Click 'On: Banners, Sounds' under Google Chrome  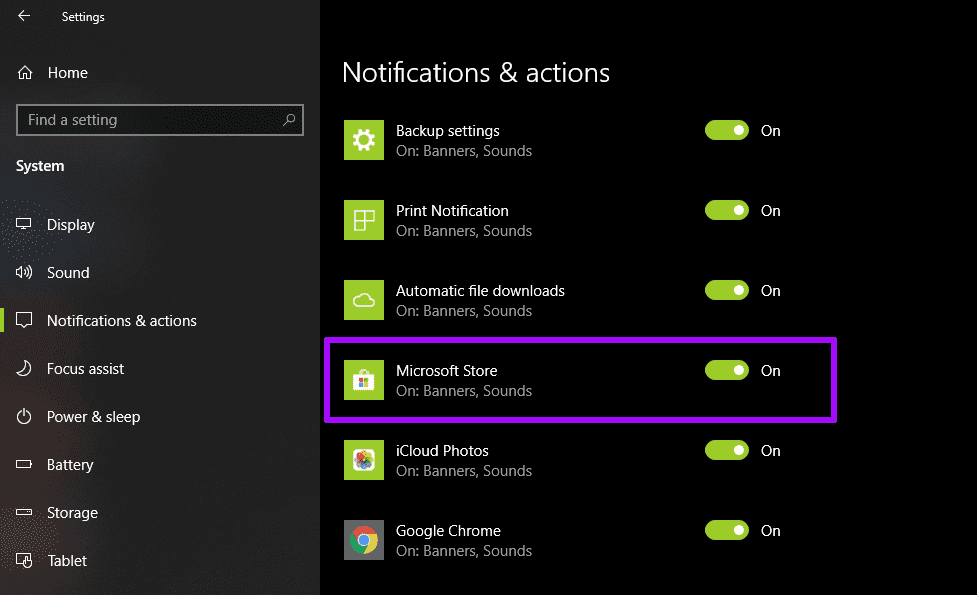coord(464,551)
